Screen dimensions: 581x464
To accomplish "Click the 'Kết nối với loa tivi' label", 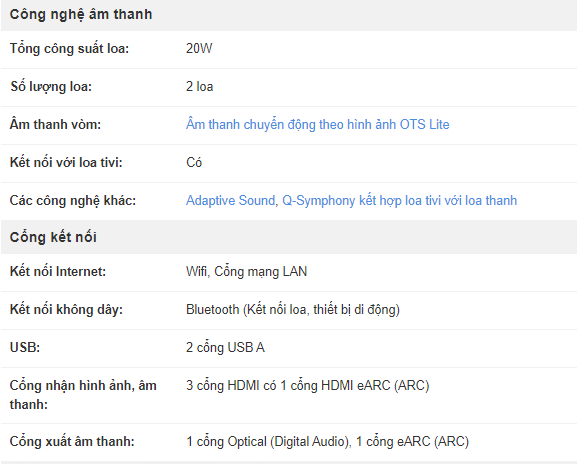I will [66, 163].
